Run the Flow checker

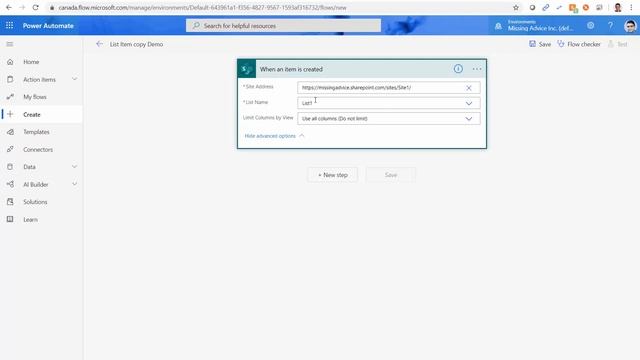pyautogui.click(x=579, y=44)
